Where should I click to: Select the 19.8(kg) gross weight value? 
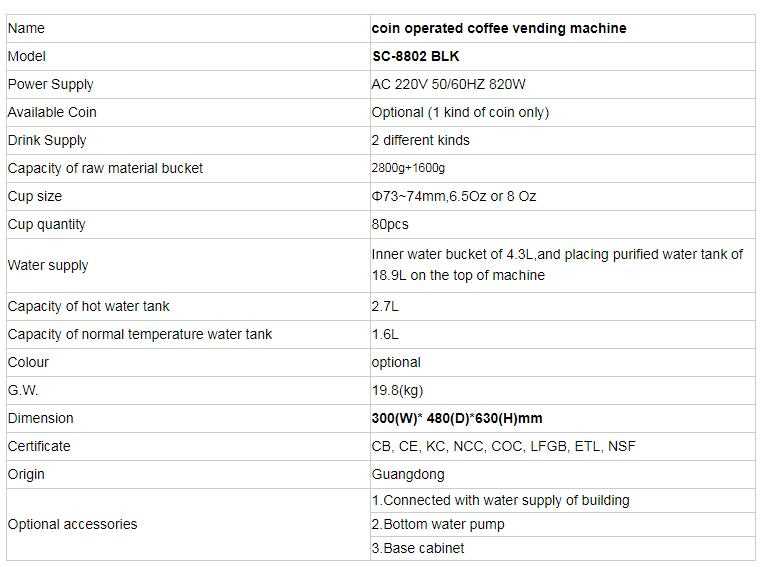click(397, 390)
